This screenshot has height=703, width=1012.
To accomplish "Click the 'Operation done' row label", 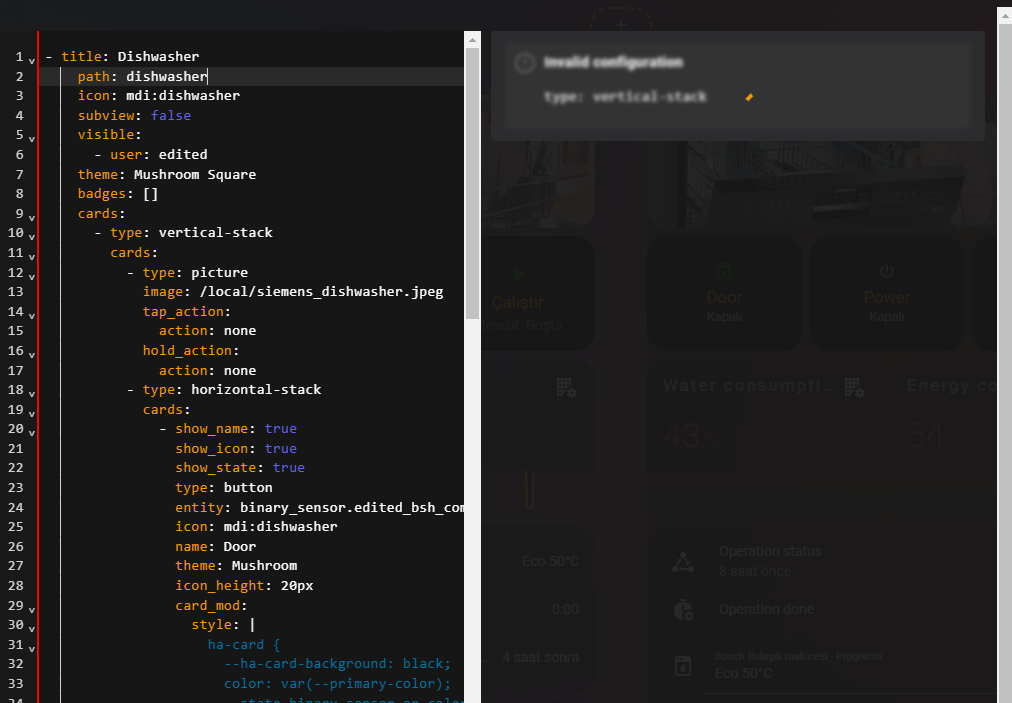I will pyautogui.click(x=766, y=609).
